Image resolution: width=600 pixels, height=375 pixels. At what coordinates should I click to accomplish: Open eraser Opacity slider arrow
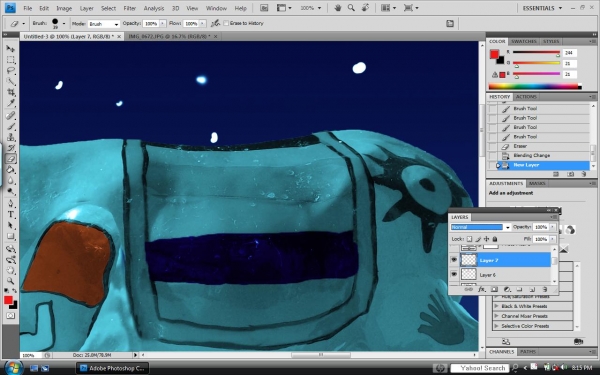click(x=162, y=24)
